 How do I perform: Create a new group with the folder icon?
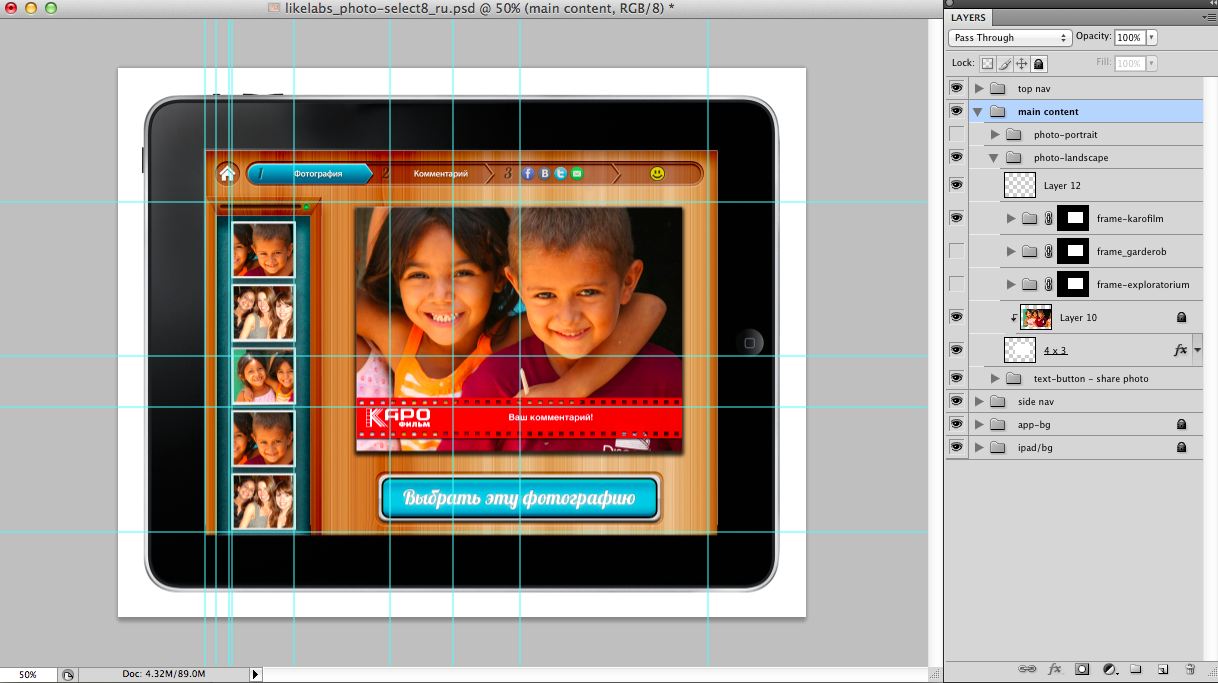[1136, 669]
